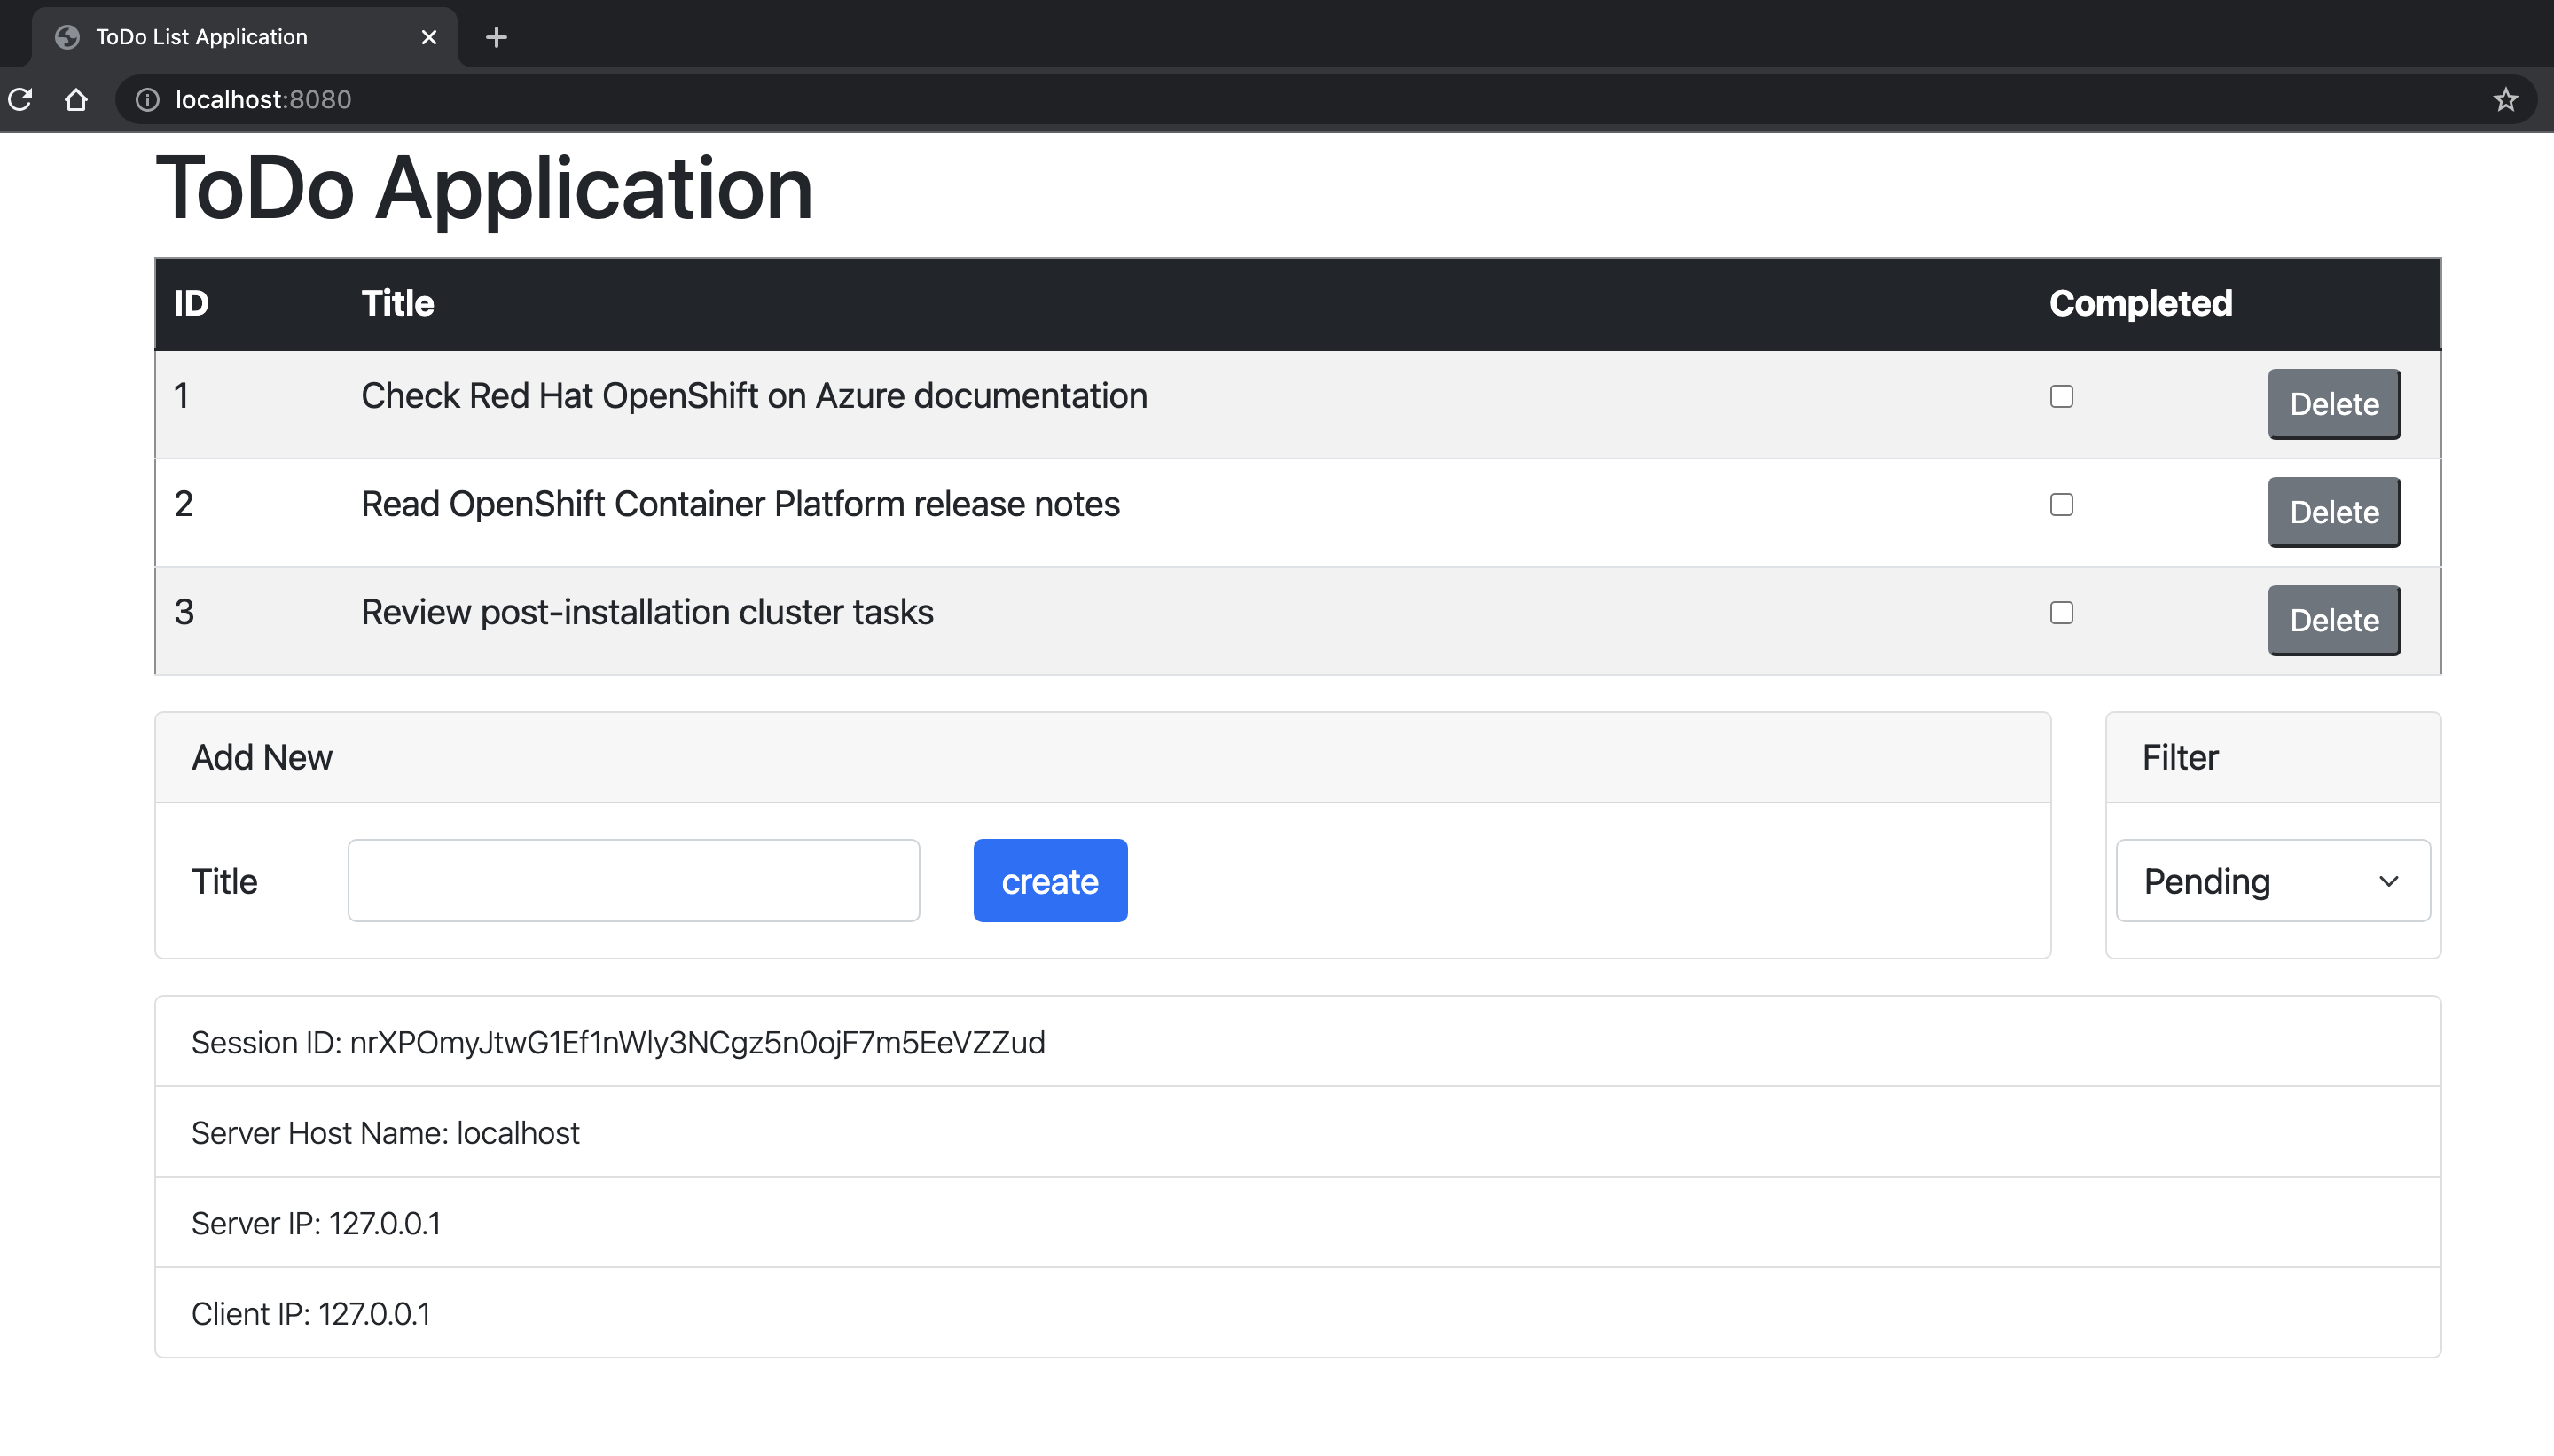Toggle completed checkbox for task 2

pyautogui.click(x=2061, y=505)
